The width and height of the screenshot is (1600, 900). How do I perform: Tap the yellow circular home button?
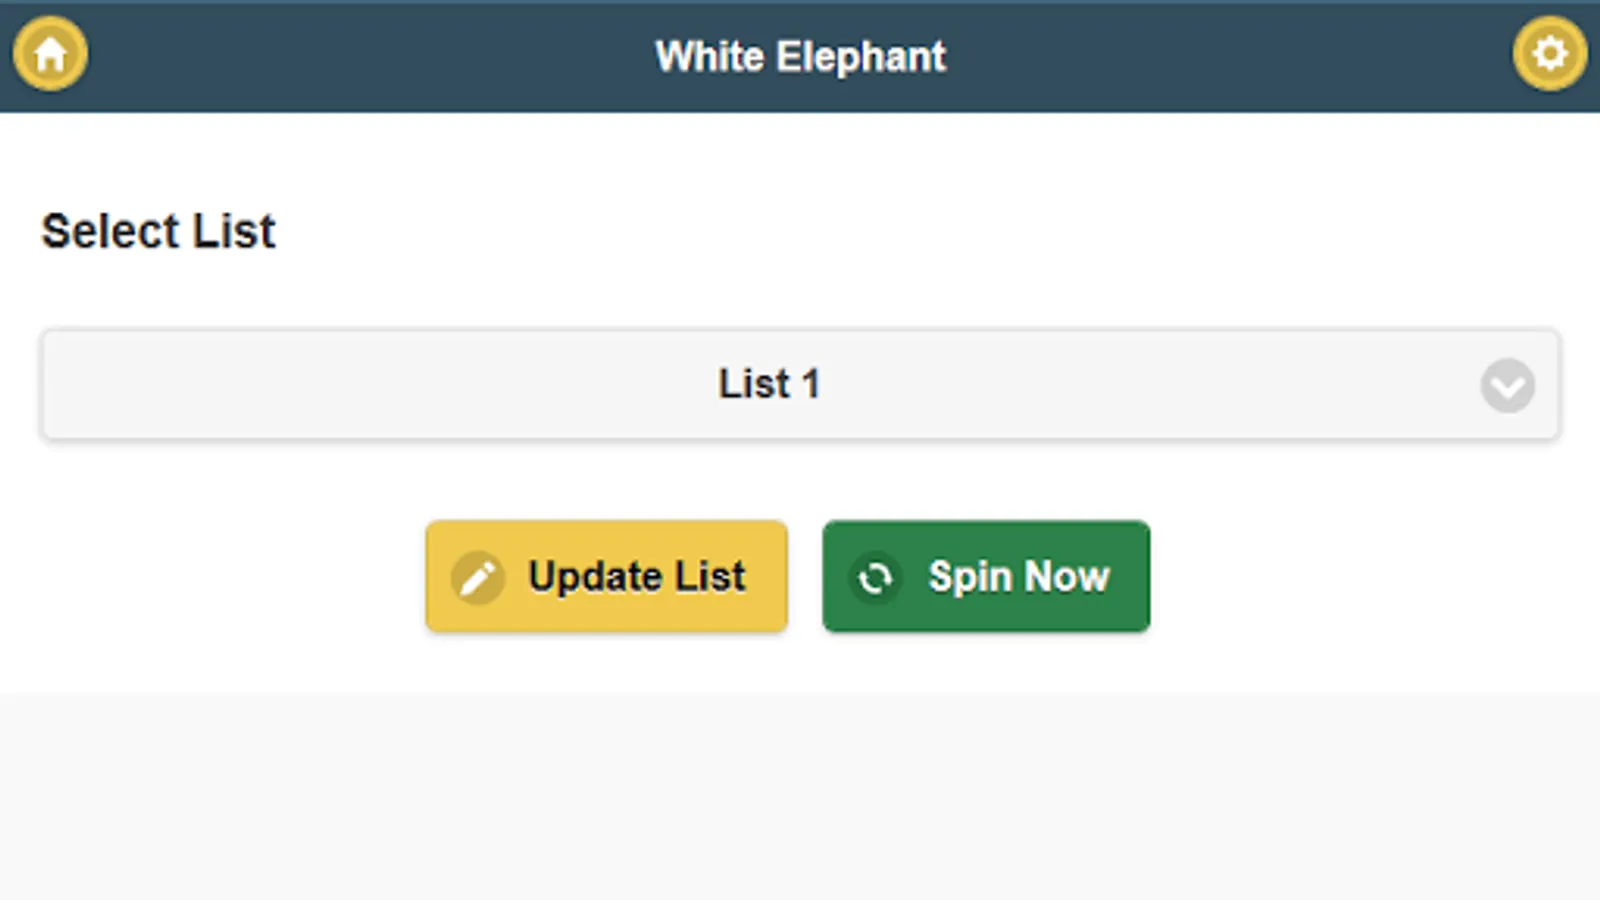(x=50, y=54)
